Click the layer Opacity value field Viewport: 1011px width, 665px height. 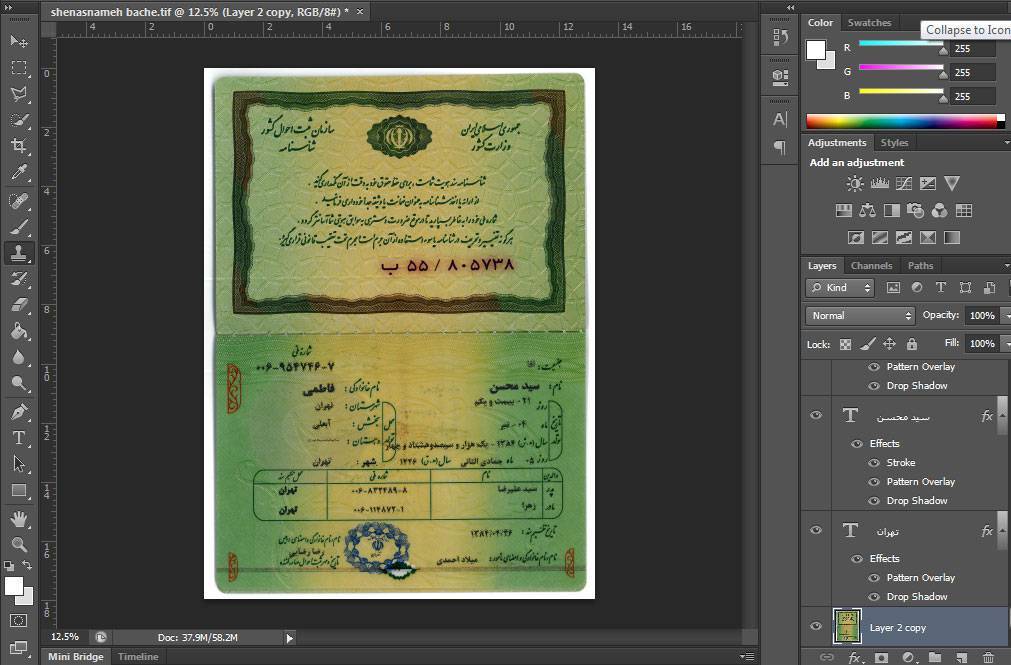[x=982, y=315]
